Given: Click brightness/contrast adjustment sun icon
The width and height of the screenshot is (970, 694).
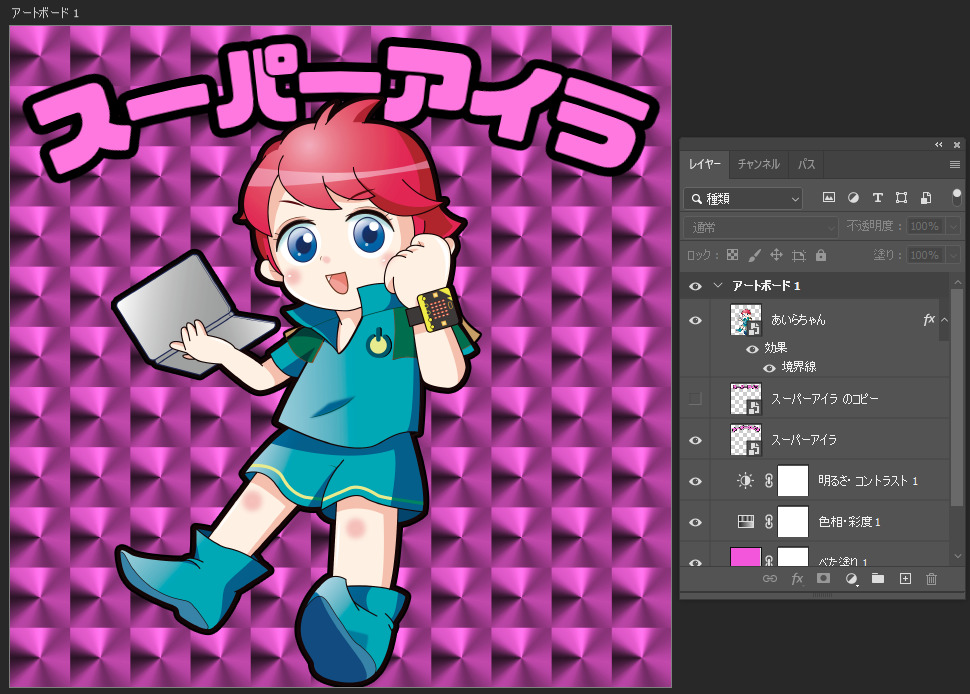Looking at the screenshot, I should [x=745, y=481].
